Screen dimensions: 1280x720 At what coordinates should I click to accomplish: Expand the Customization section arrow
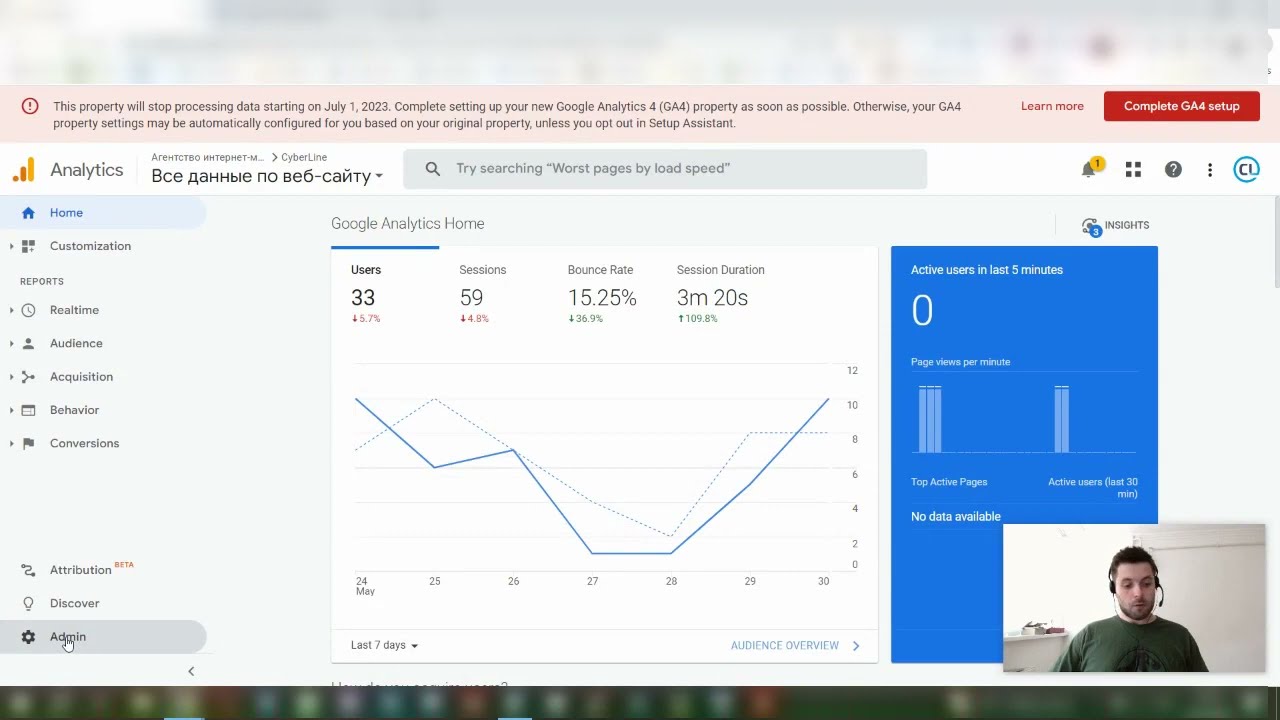click(x=12, y=246)
